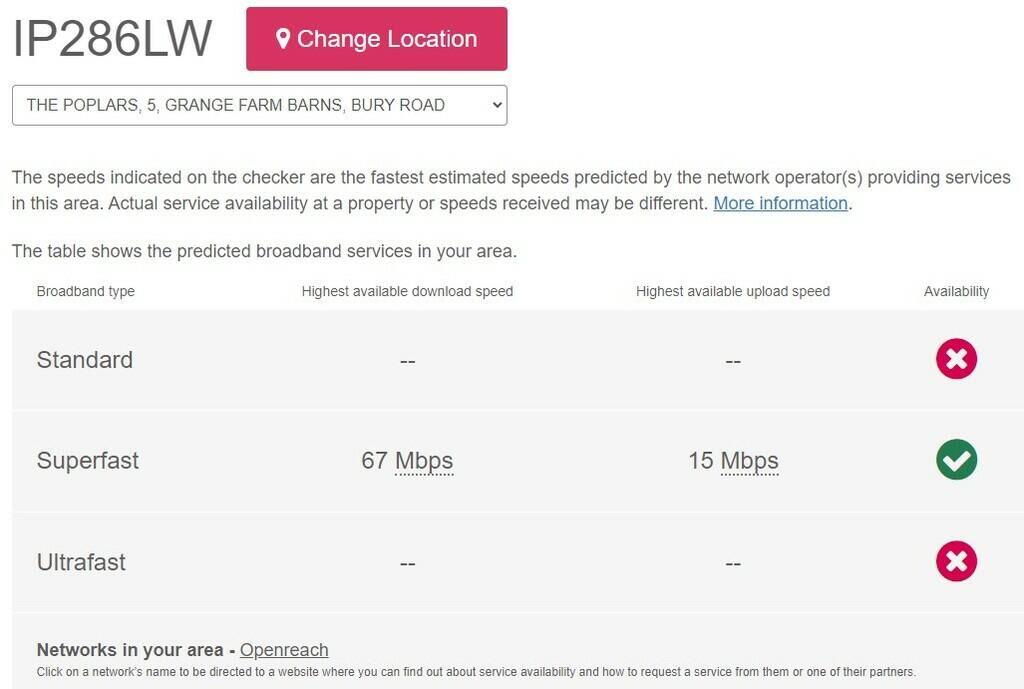The image size is (1024, 689).
Task: Click the Availability column header
Action: click(956, 292)
